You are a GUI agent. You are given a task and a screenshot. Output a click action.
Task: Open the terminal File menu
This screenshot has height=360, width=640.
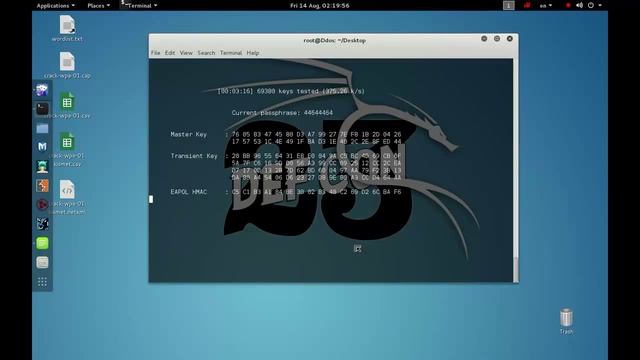[156, 53]
